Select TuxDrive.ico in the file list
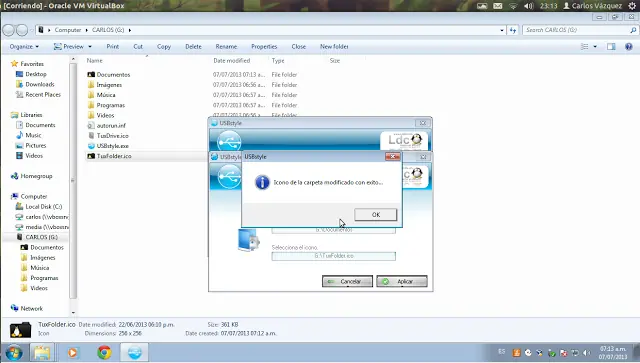The image size is (640, 363). point(112,136)
